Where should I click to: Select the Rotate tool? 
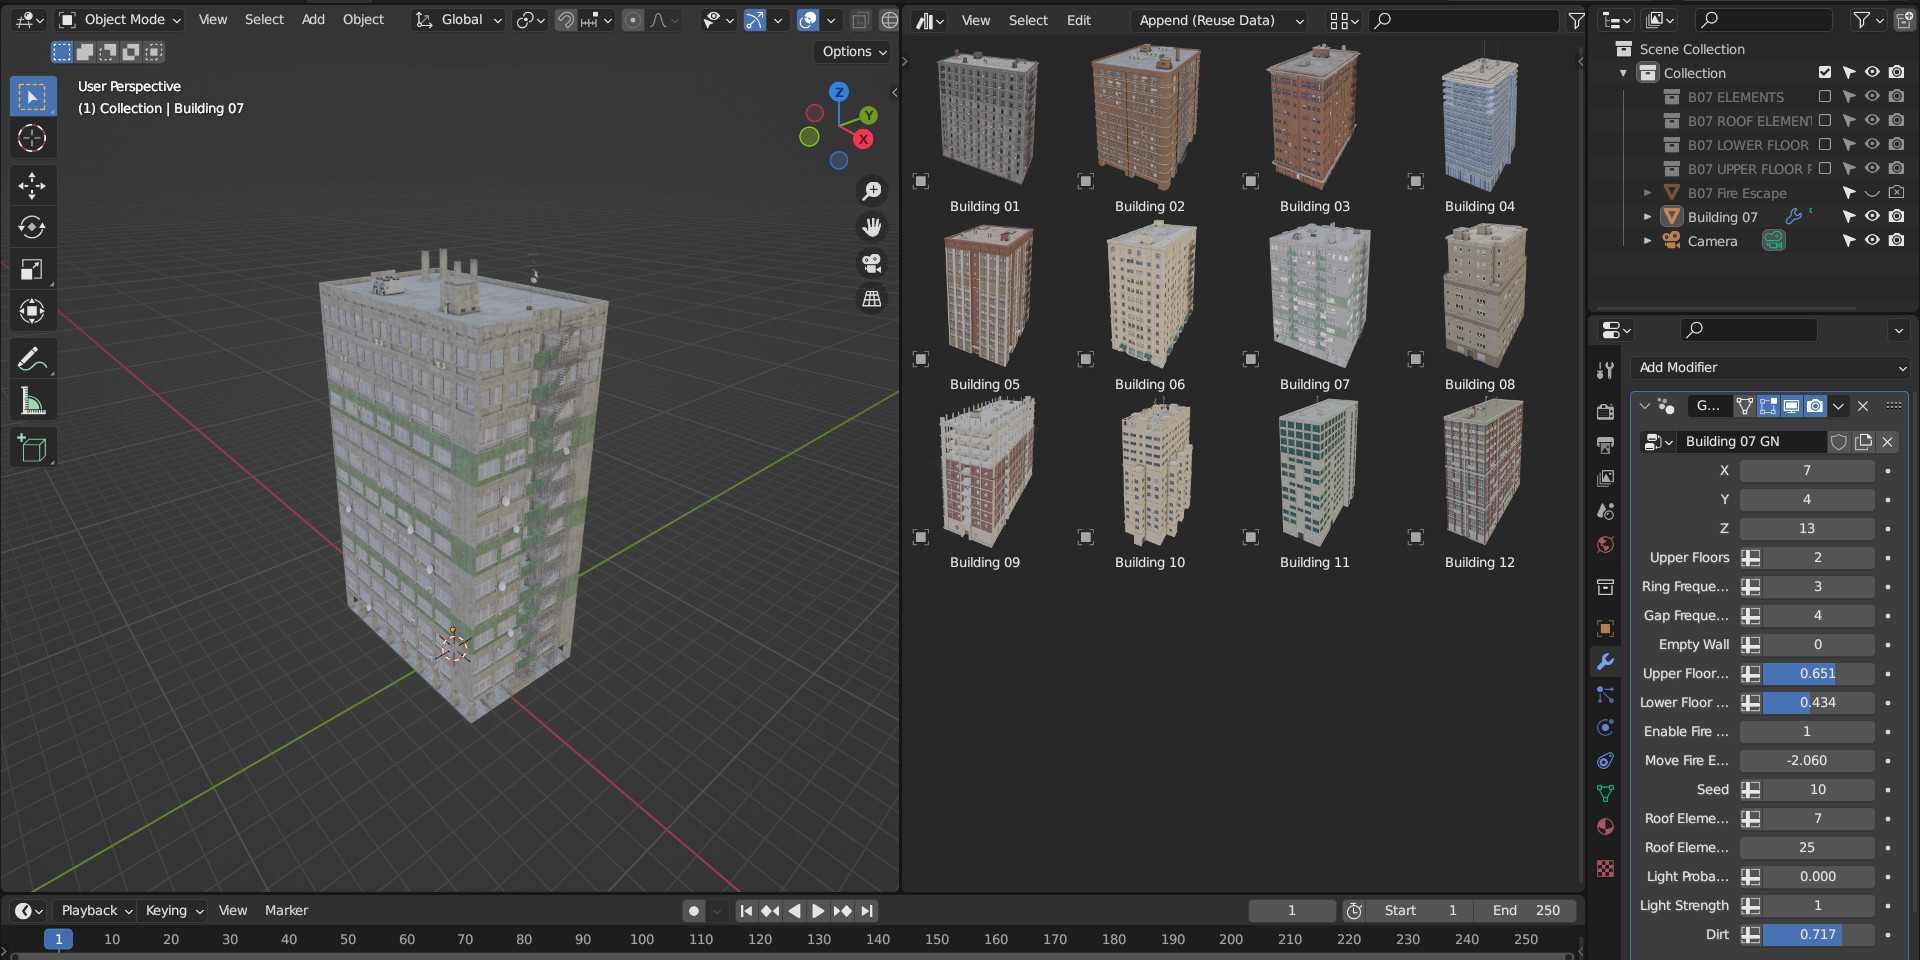click(32, 227)
